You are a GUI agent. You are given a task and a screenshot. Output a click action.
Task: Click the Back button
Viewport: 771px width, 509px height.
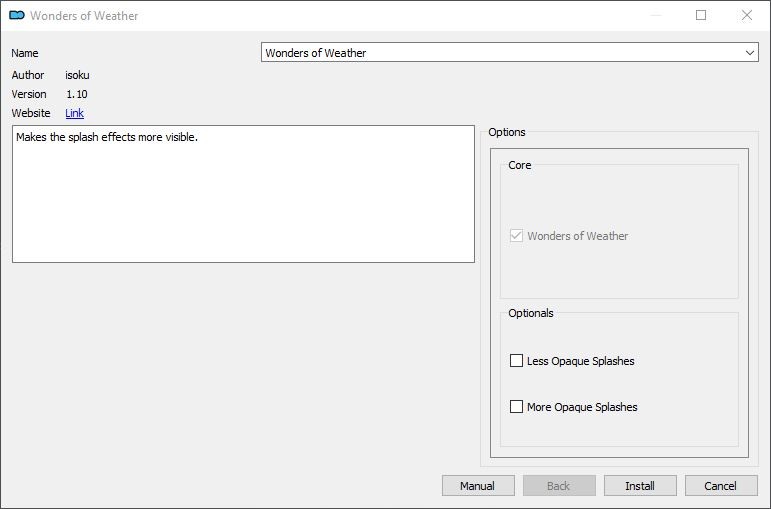tap(559, 486)
